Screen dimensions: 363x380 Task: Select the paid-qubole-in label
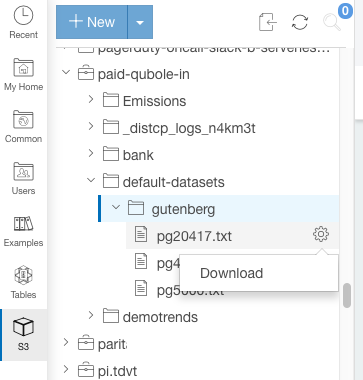point(144,74)
